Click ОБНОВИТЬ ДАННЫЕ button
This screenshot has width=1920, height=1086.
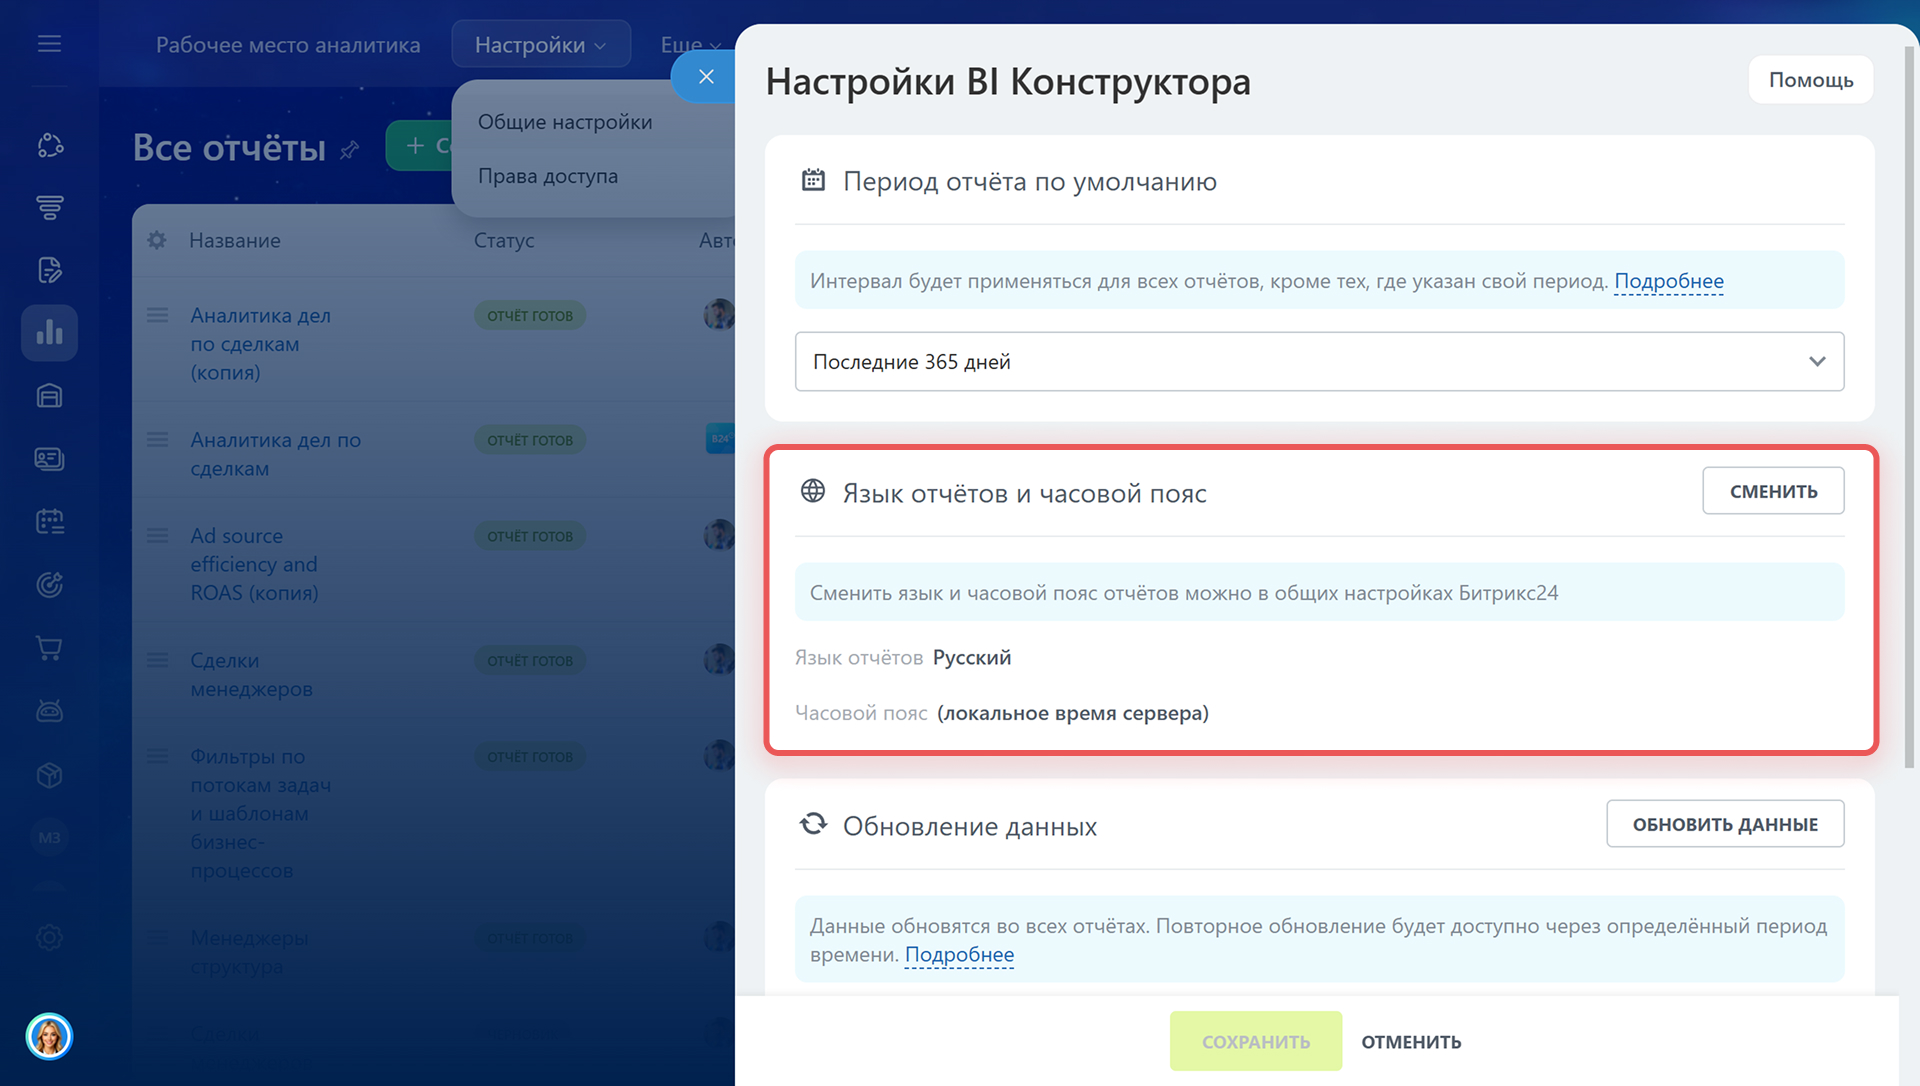(1724, 824)
